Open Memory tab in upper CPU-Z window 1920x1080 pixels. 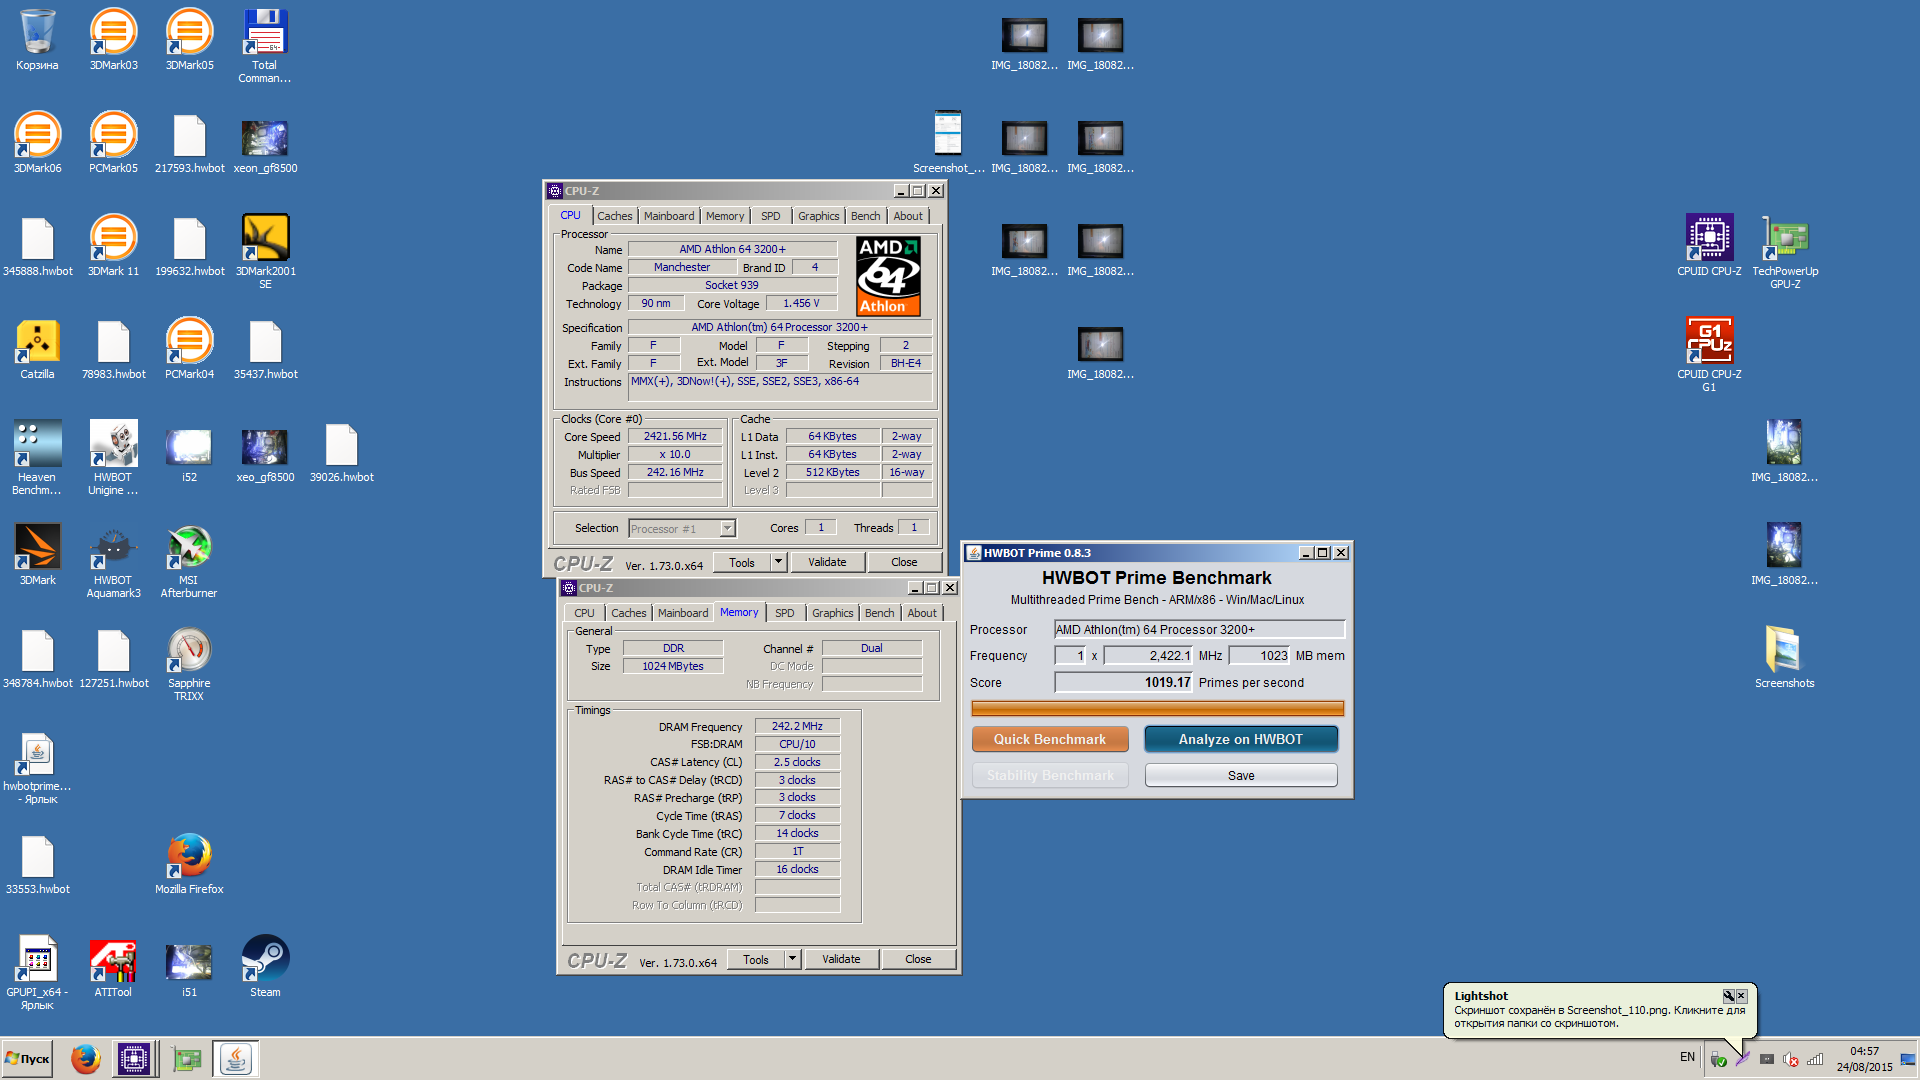pyautogui.click(x=724, y=216)
